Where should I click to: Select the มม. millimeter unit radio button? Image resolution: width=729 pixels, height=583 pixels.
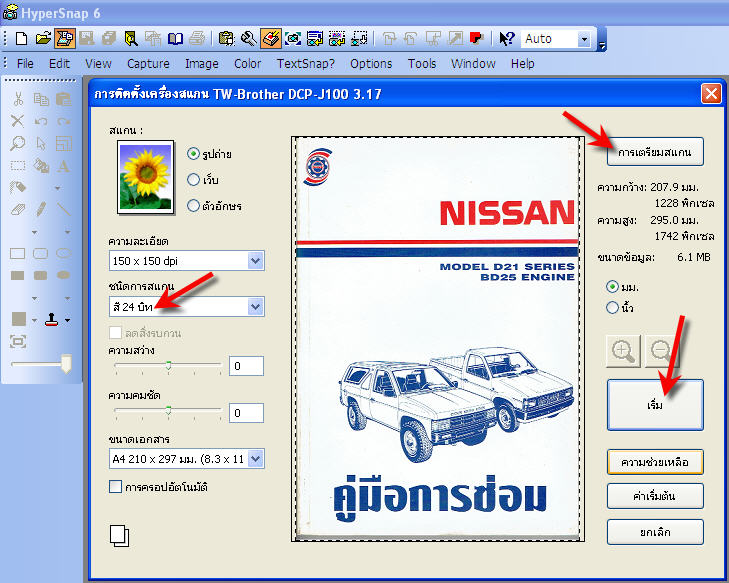tap(612, 287)
